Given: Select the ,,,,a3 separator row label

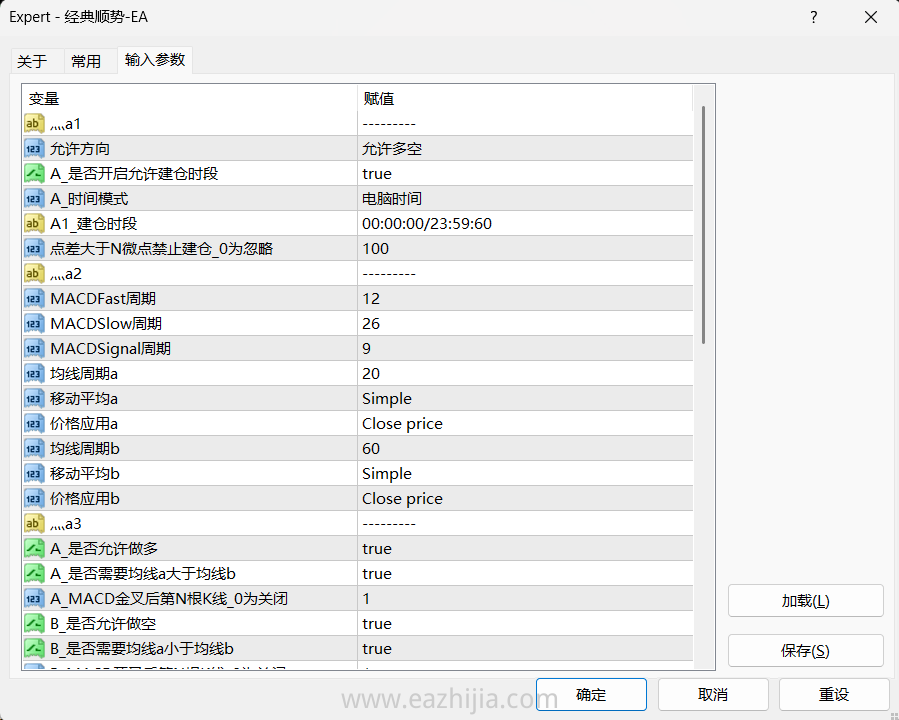Looking at the screenshot, I should [66, 524].
